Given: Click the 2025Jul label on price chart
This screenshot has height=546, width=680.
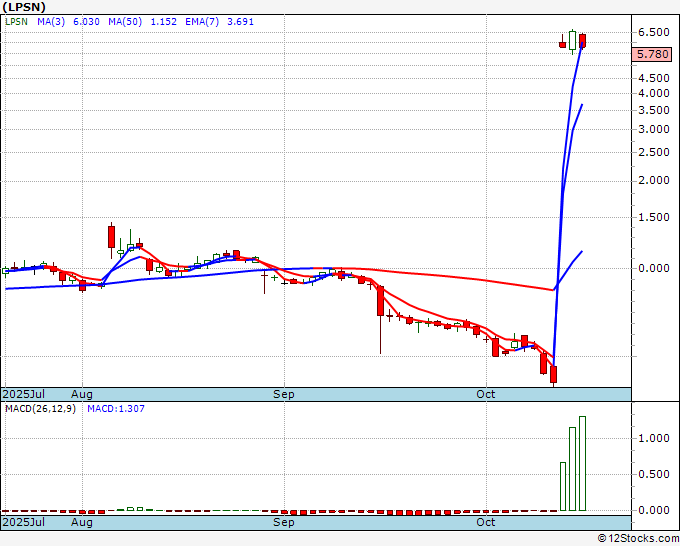Looking at the screenshot, I should (24, 394).
